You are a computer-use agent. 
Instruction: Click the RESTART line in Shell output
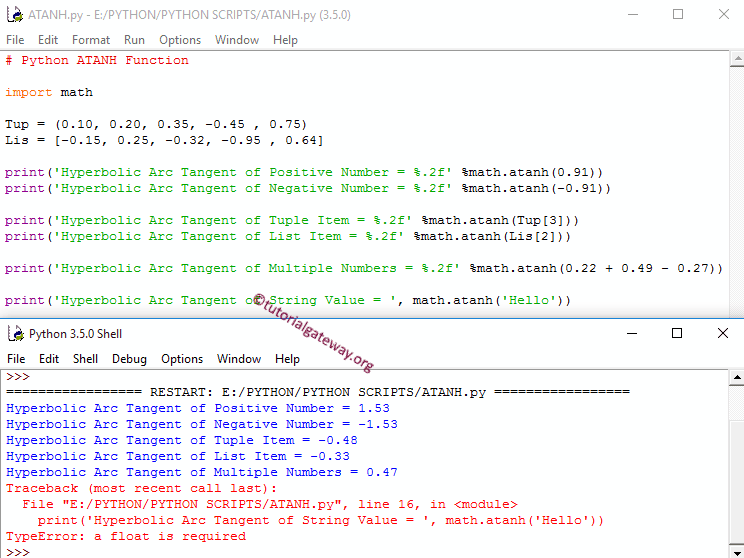click(318, 392)
